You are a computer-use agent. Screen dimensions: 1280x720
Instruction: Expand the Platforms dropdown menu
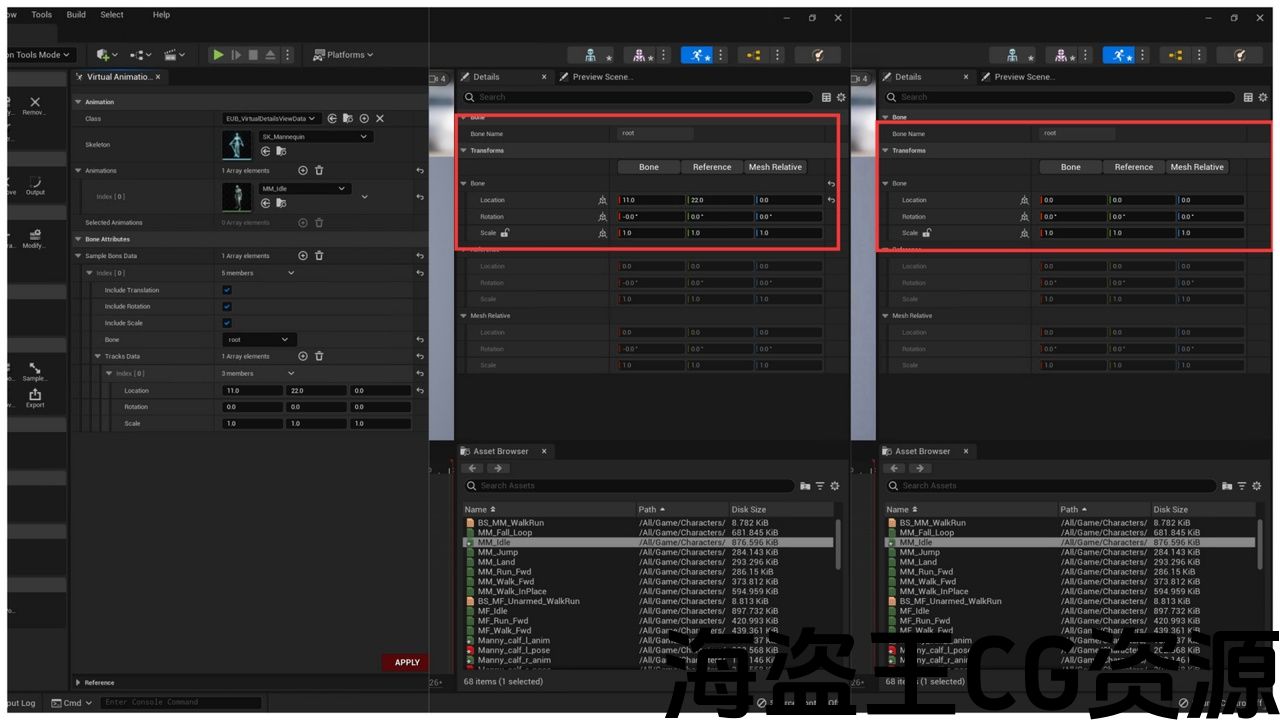[343, 55]
